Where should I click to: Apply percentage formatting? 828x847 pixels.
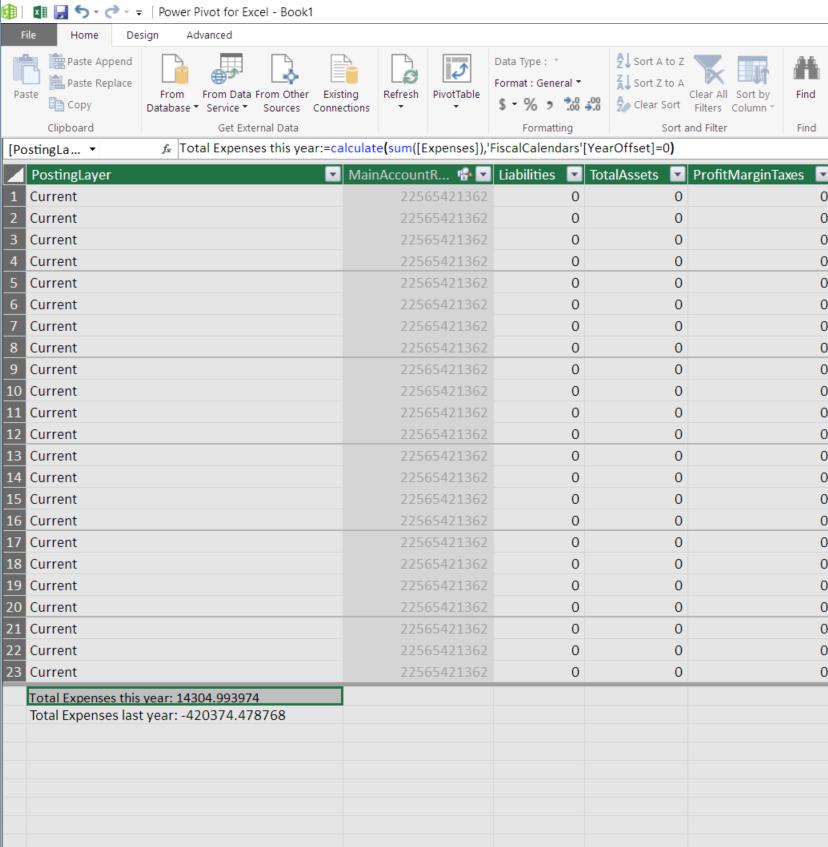[530, 103]
